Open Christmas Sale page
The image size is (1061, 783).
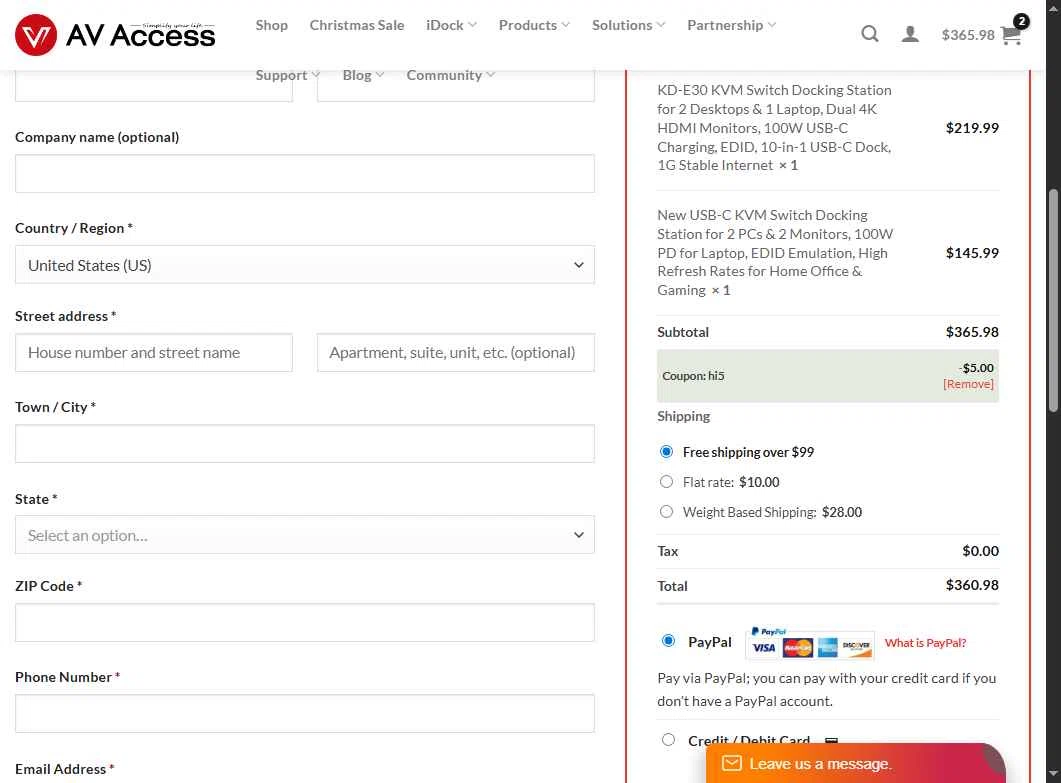(357, 25)
